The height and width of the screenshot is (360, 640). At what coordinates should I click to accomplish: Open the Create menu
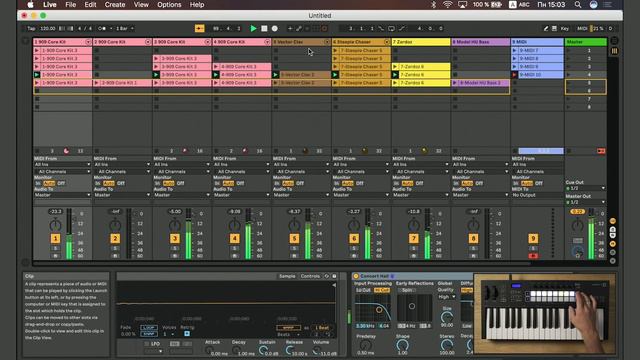tap(115, 5)
